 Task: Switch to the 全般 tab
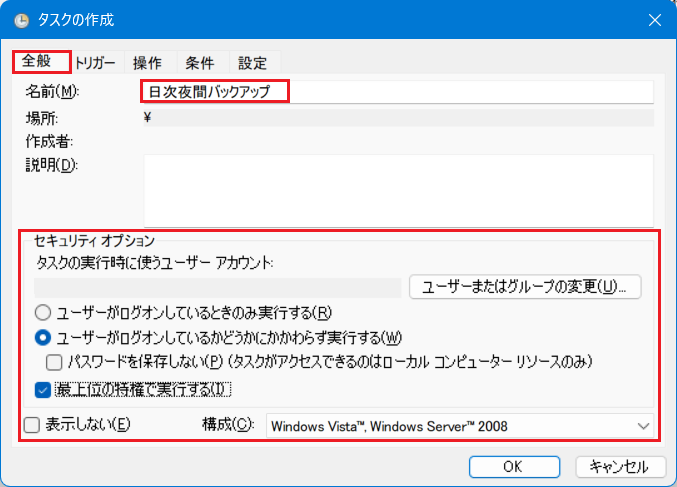pos(41,62)
